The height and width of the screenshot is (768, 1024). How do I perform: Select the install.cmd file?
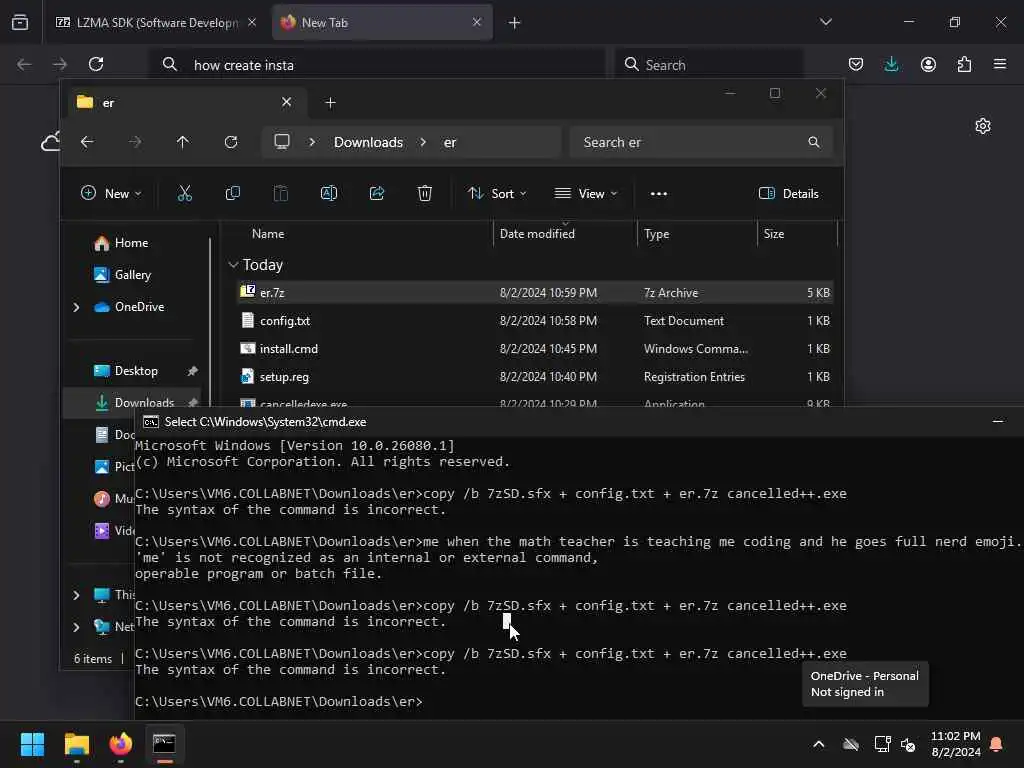click(x=535, y=349)
